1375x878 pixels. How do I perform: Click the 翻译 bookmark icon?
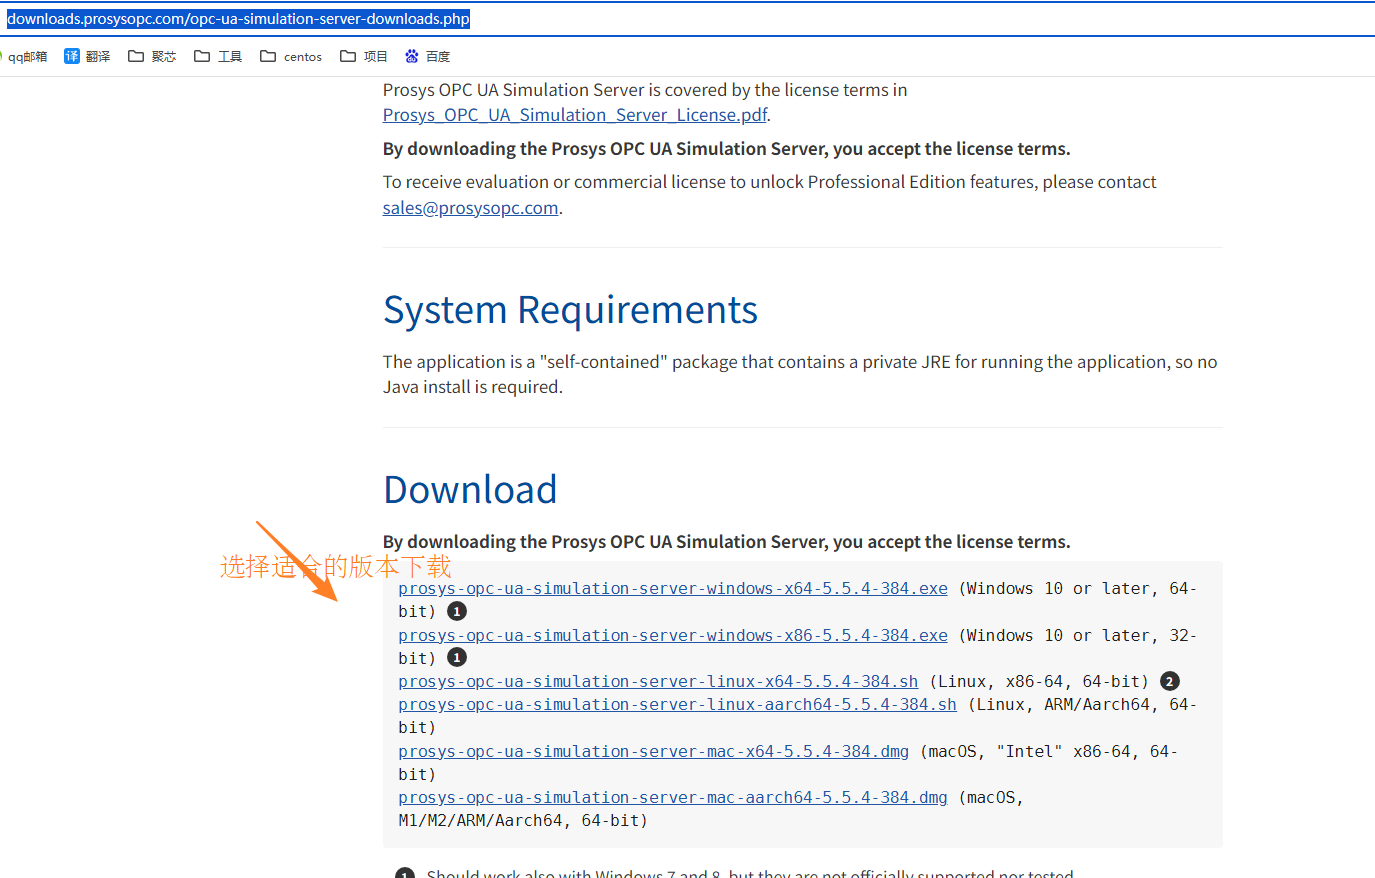[x=72, y=56]
